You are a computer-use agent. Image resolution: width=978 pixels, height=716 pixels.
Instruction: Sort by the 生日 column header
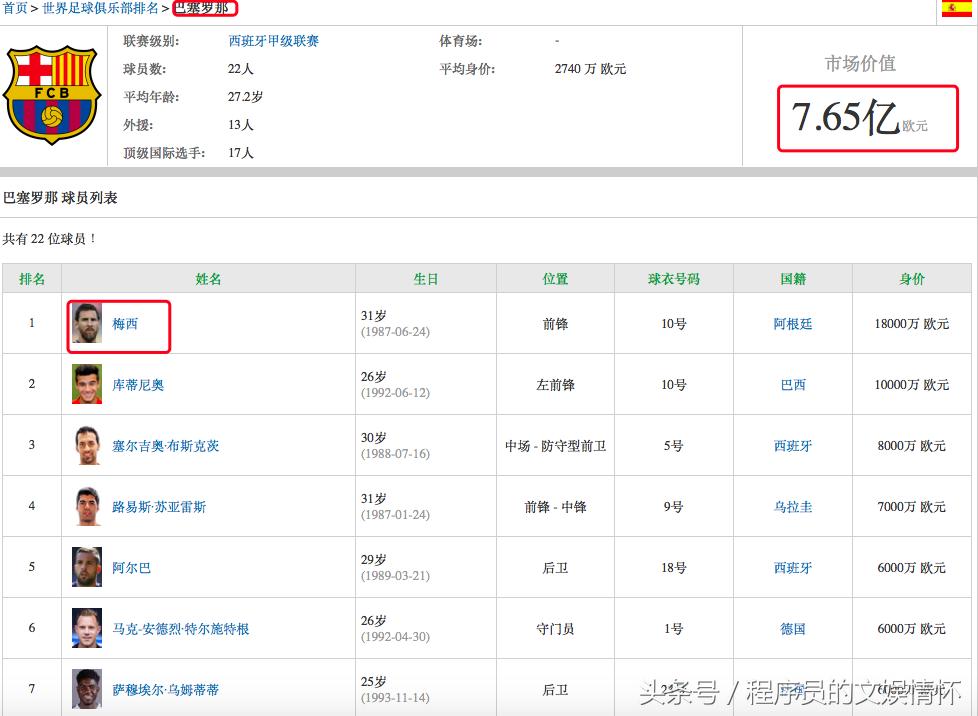point(425,278)
